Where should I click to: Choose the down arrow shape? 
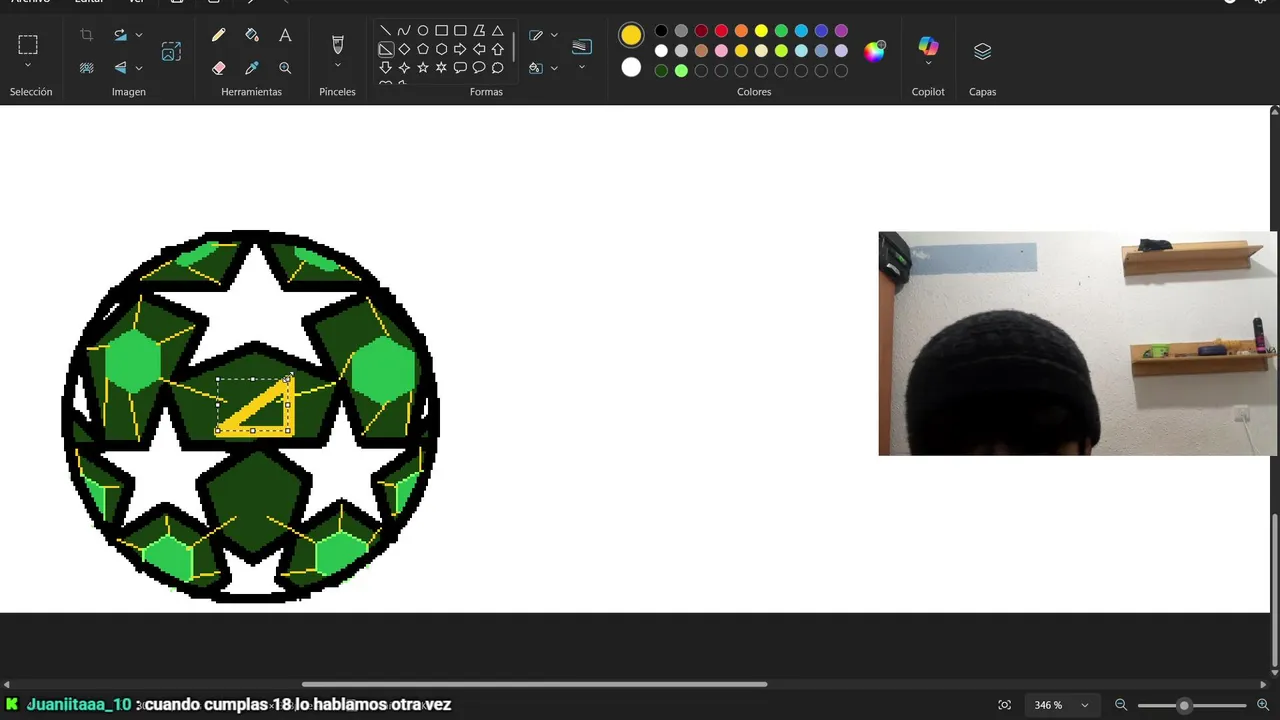coord(385,68)
